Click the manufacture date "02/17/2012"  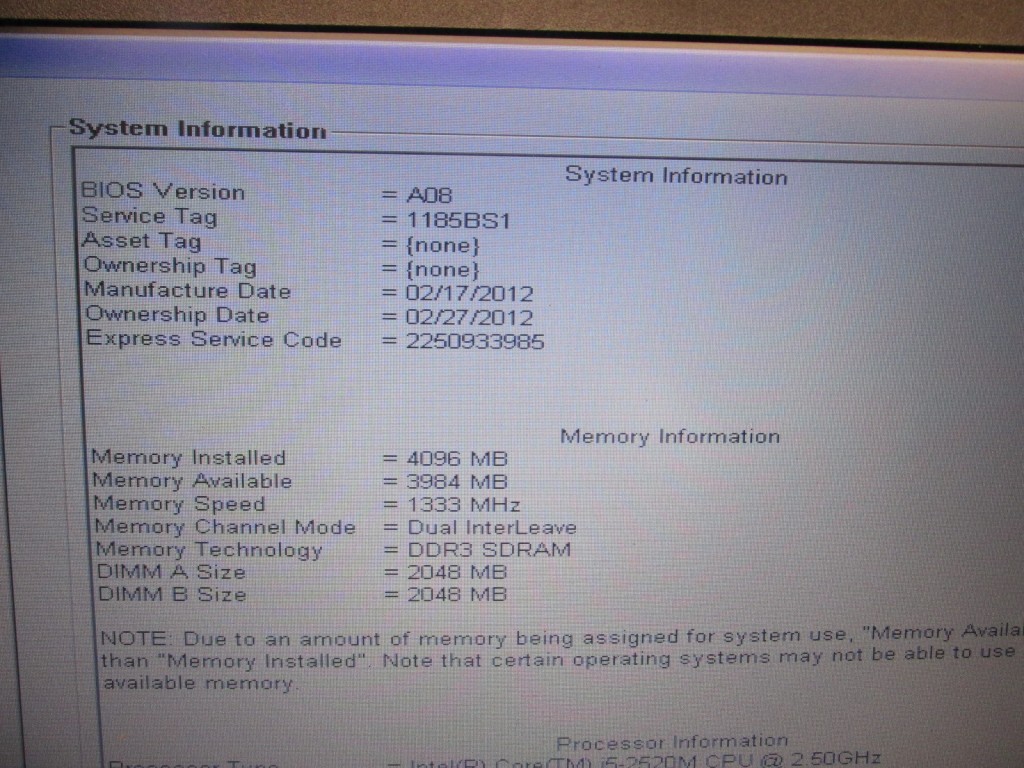point(470,294)
